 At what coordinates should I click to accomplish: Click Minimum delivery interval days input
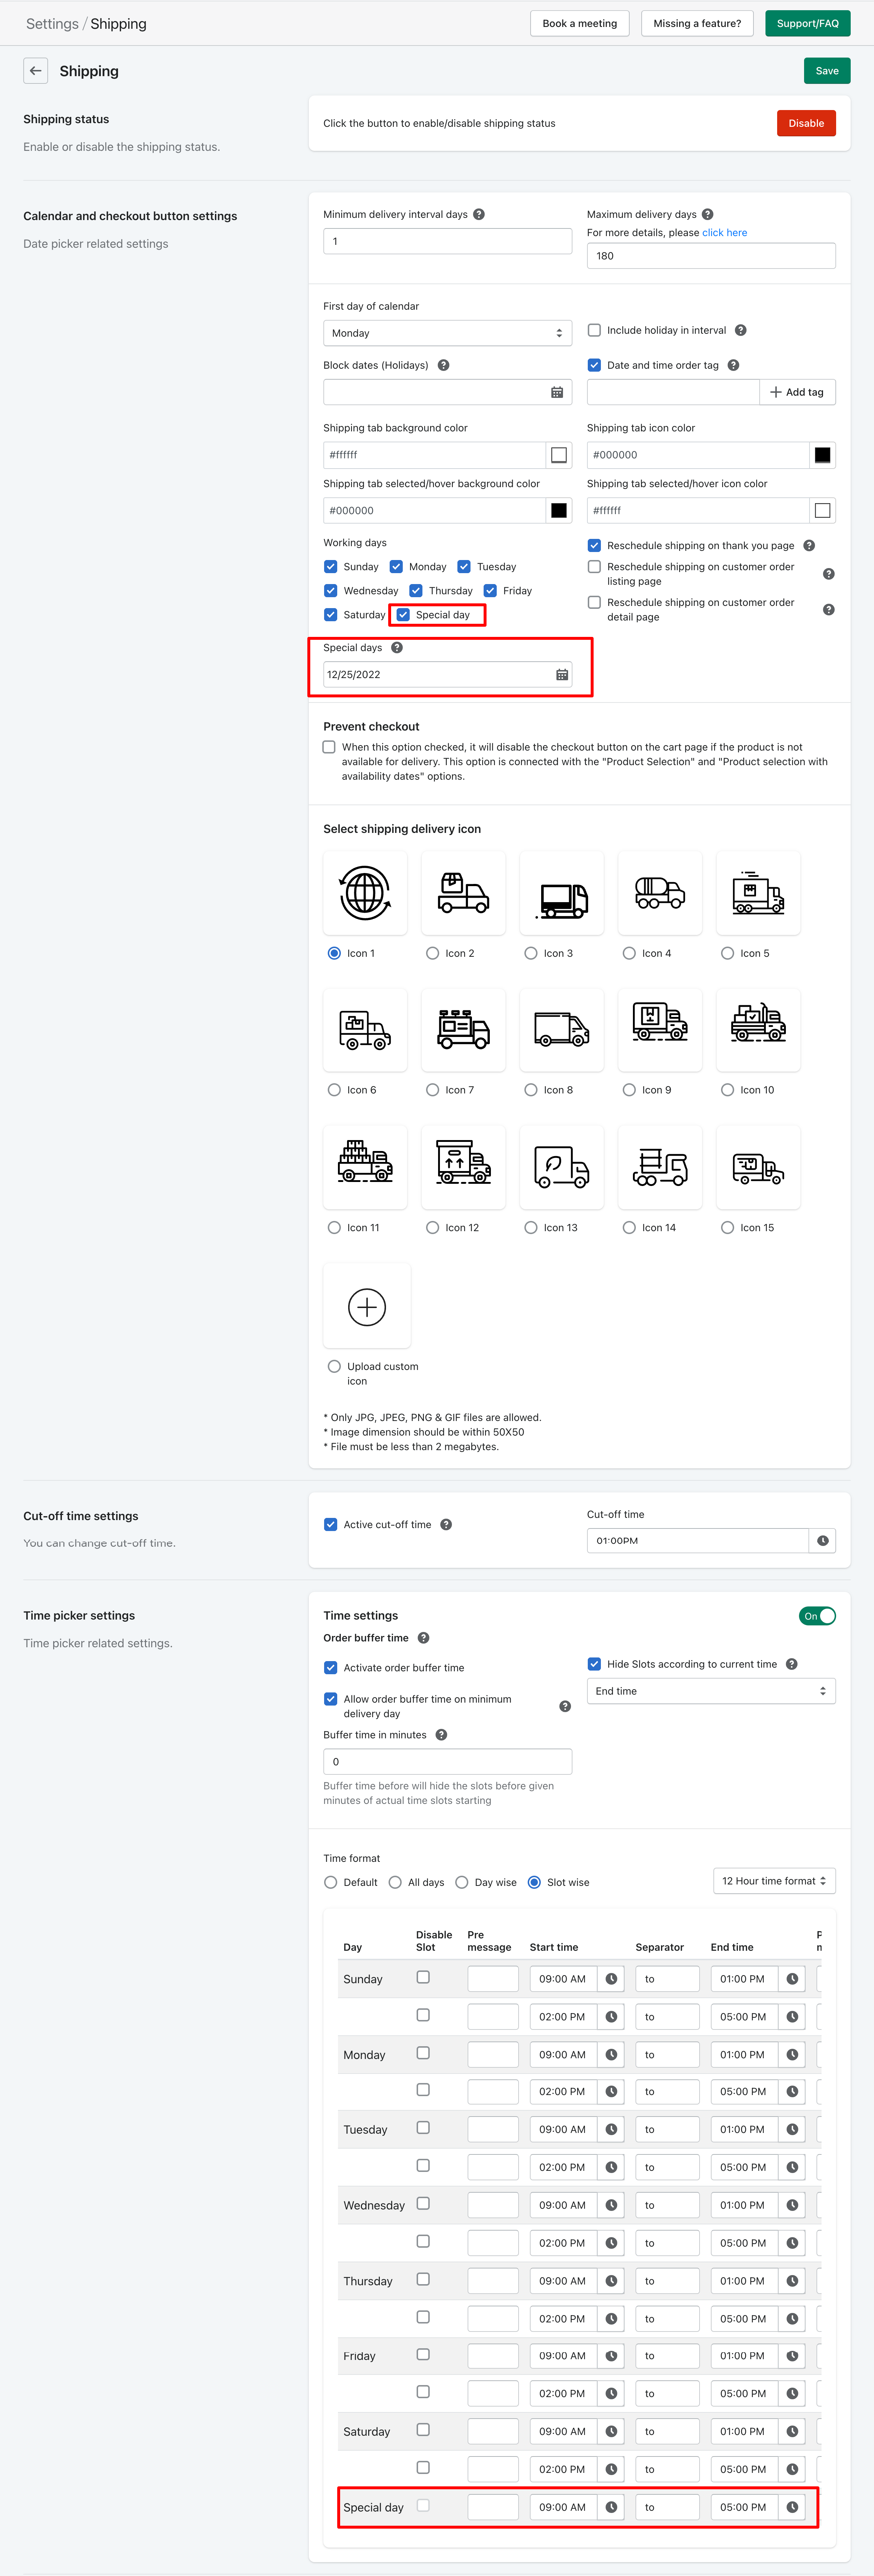[448, 241]
